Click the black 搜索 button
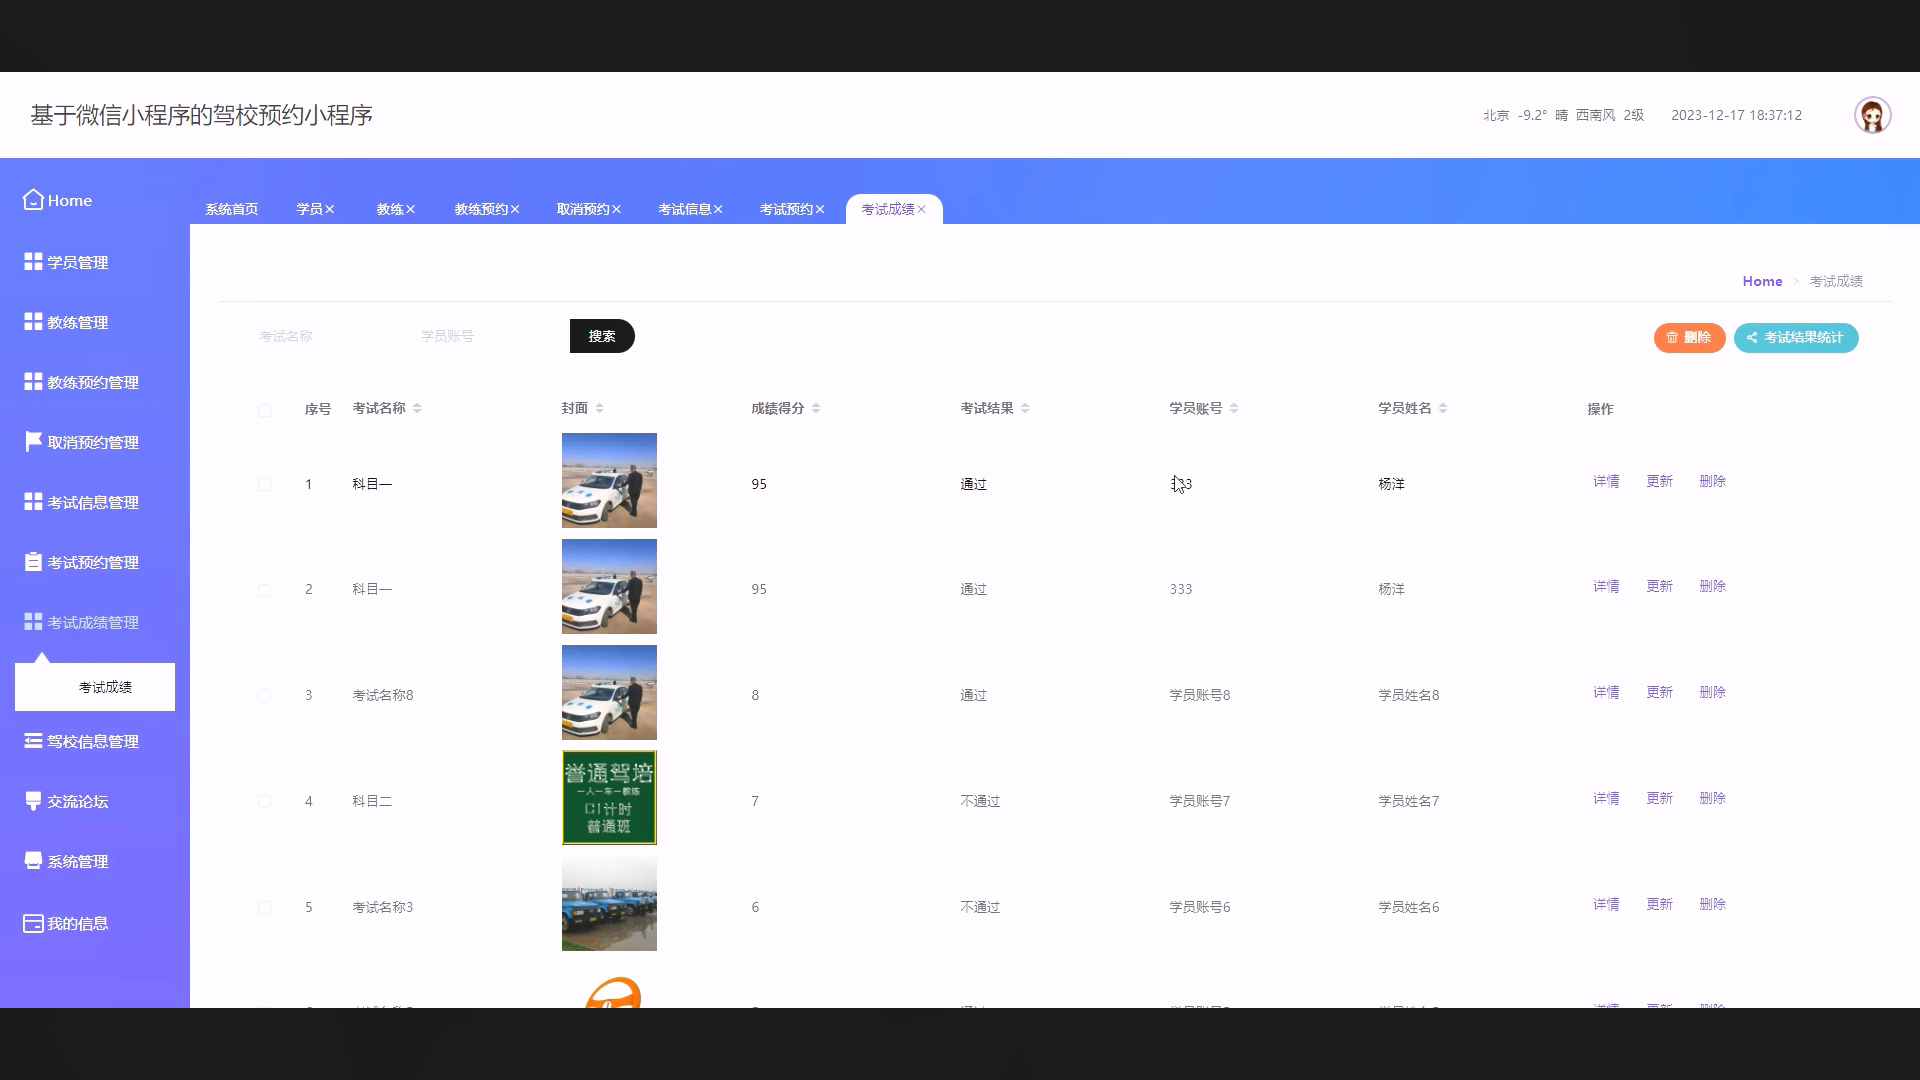 click(x=601, y=336)
